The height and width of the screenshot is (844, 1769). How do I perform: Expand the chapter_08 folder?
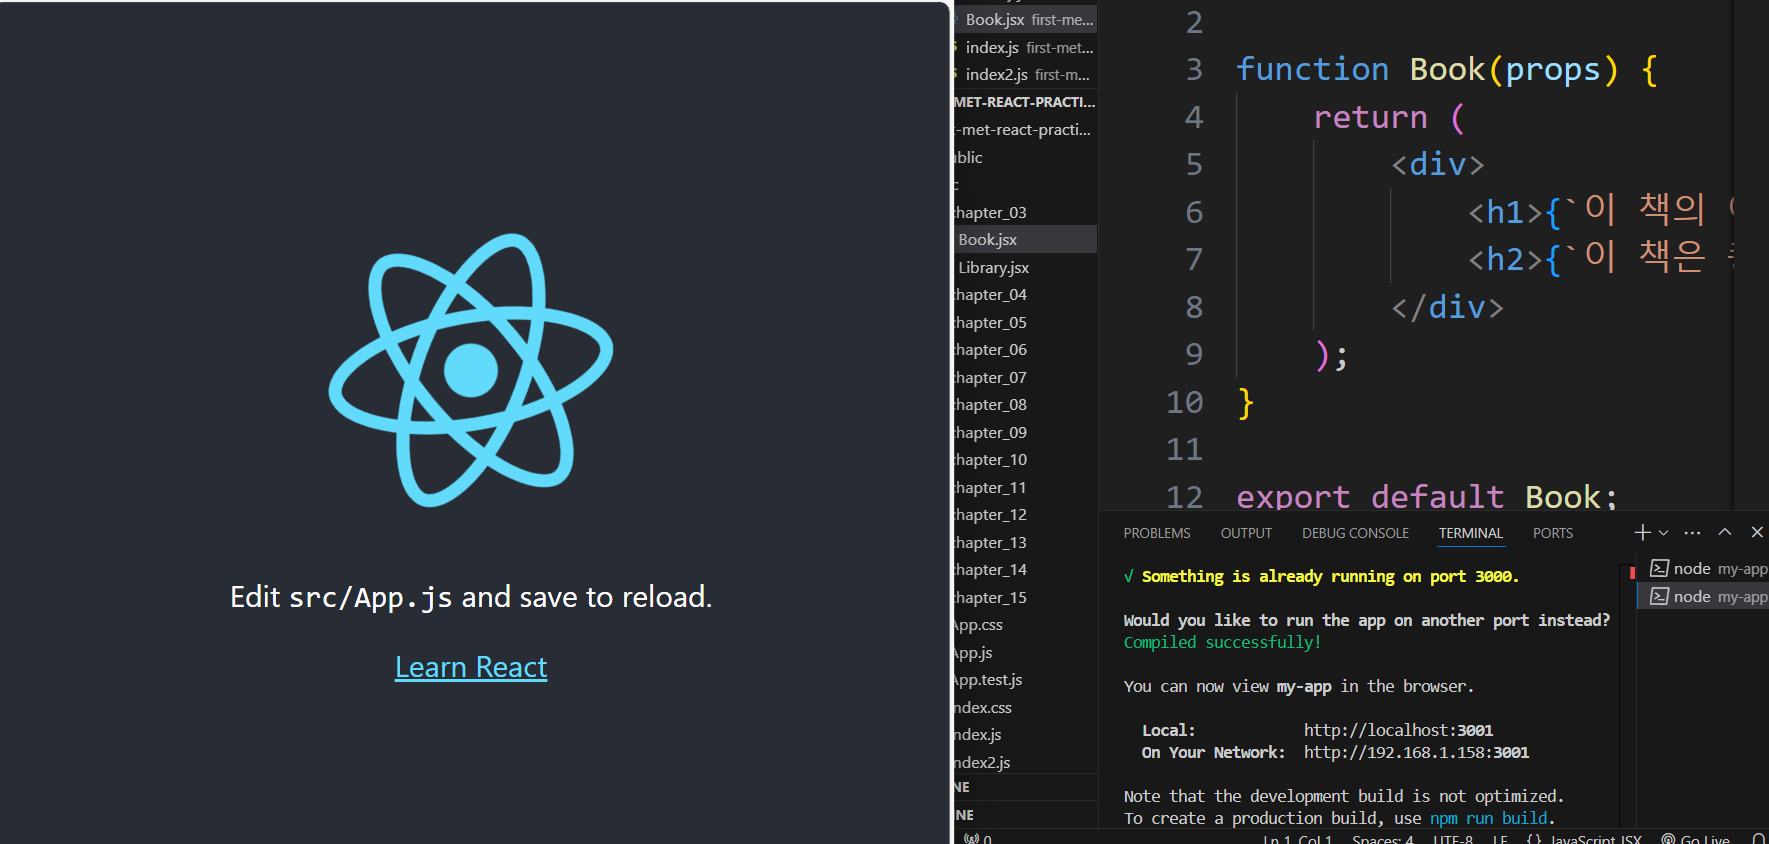click(1025, 404)
